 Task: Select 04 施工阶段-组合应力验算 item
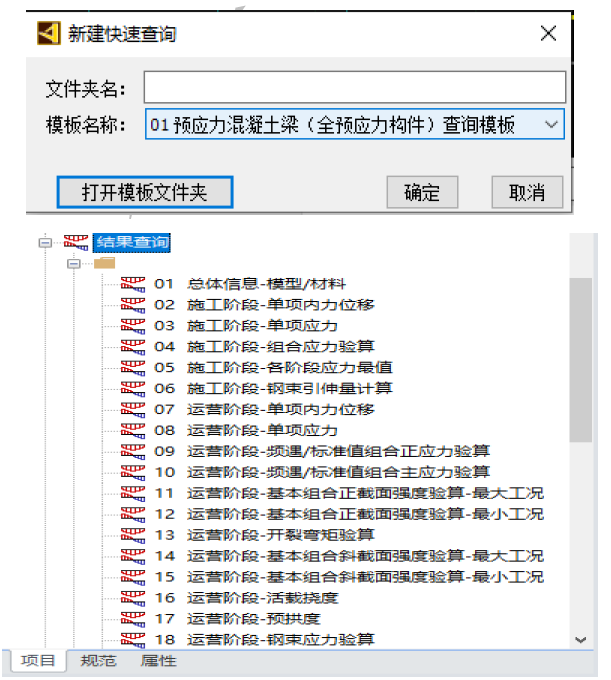point(264,347)
